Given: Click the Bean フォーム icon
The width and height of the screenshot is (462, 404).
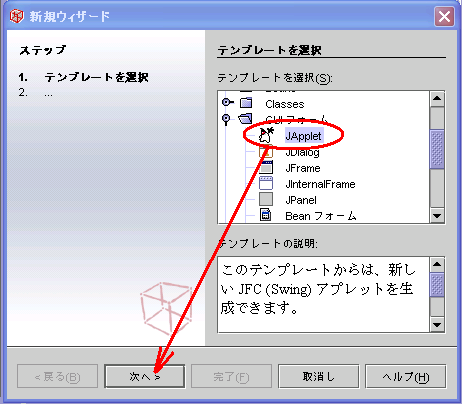Looking at the screenshot, I should click(266, 215).
